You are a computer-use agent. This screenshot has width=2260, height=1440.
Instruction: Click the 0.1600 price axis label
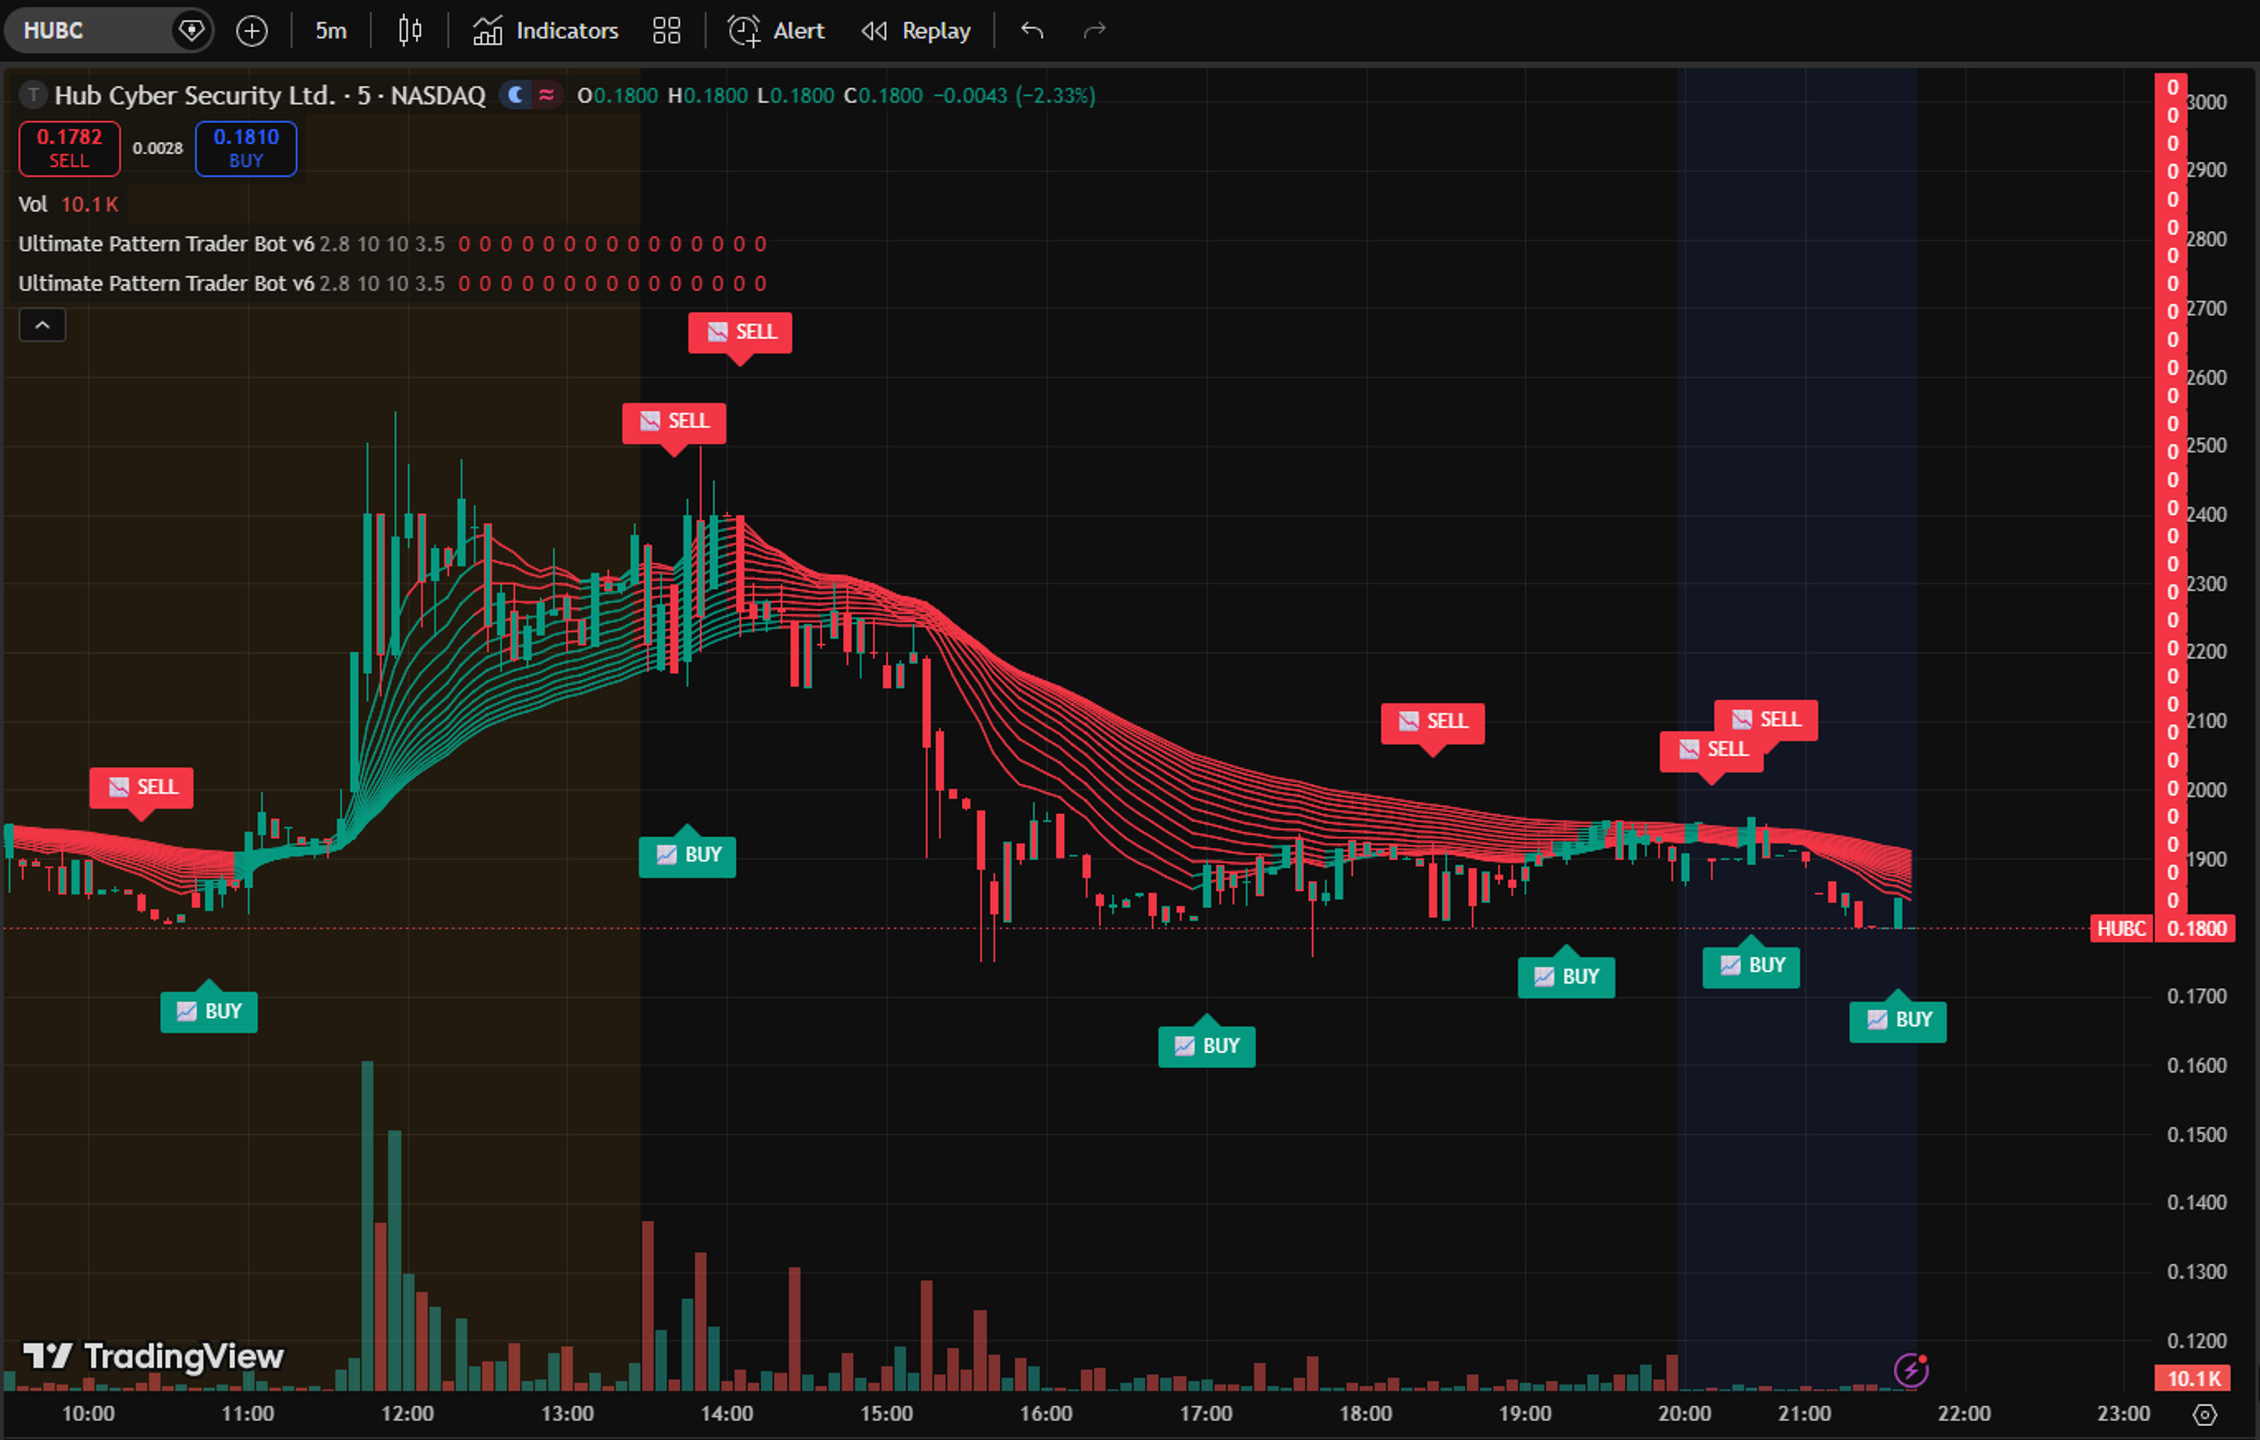pos(2197,1065)
